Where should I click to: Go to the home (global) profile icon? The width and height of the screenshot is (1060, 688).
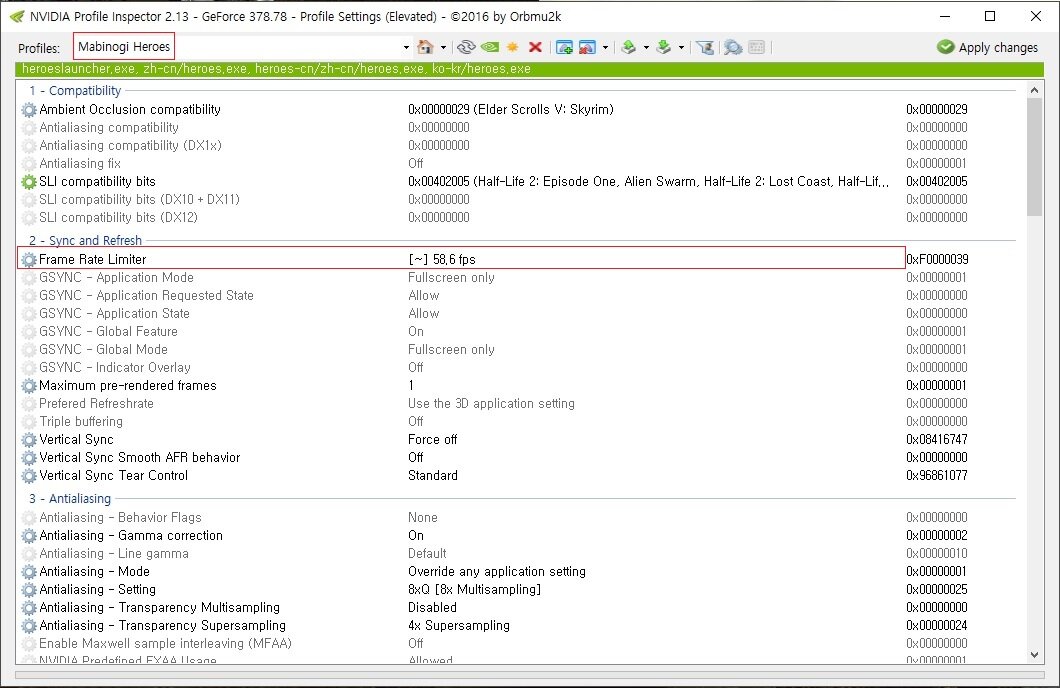[425, 47]
